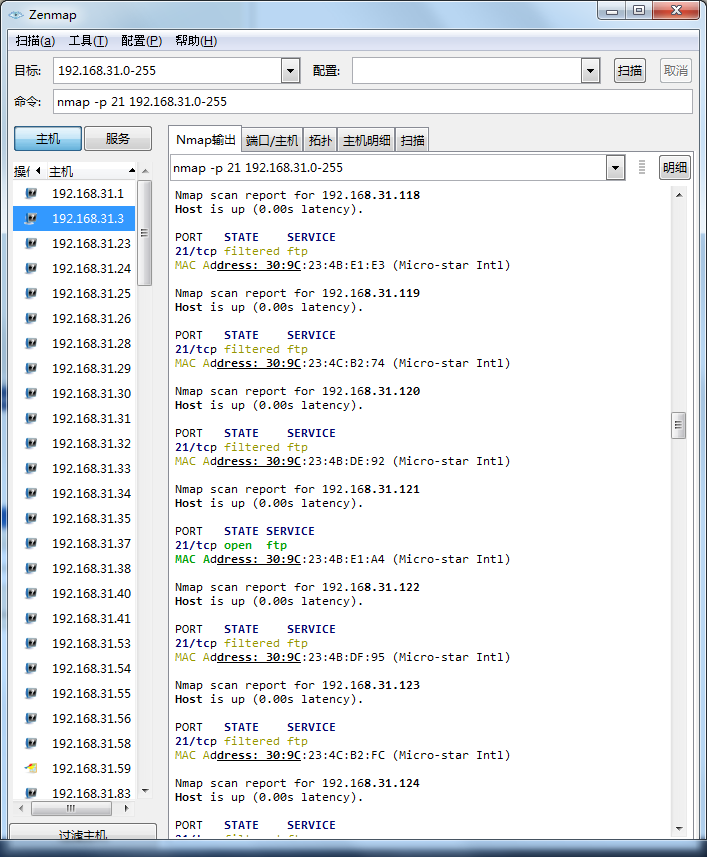Viewport: 707px width, 857px height.
Task: Click the Windows flag icon beside 192.168.31.59
Action: [32, 768]
